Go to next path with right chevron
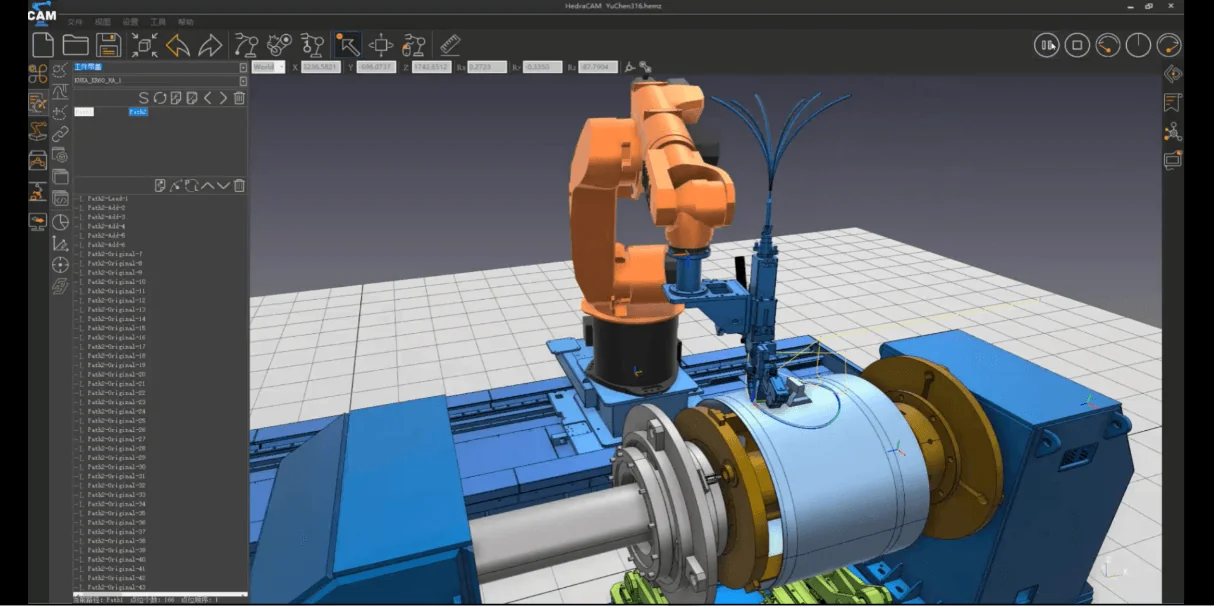The height and width of the screenshot is (606, 1214). (x=223, y=98)
